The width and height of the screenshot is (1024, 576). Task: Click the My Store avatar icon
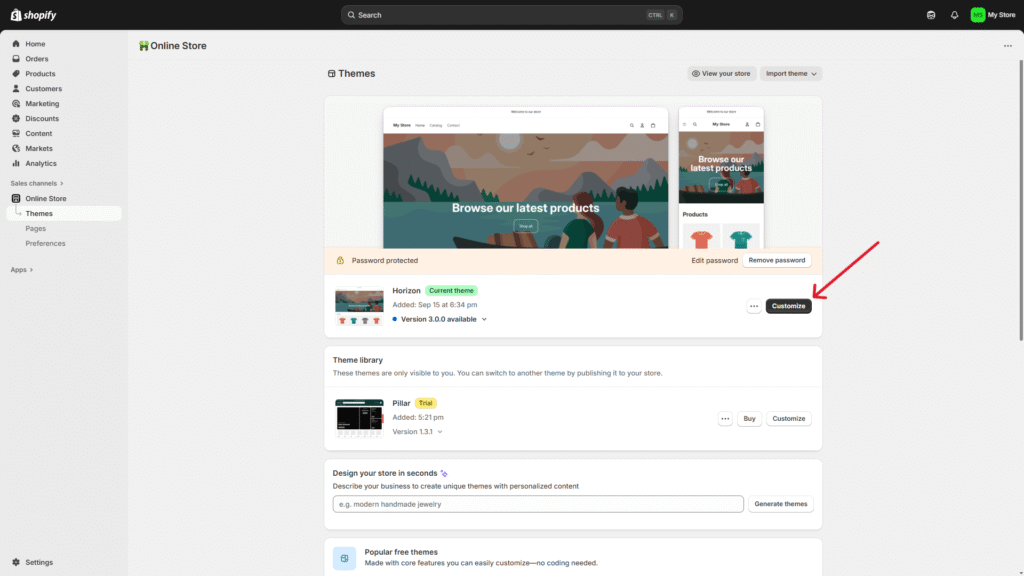[977, 15]
